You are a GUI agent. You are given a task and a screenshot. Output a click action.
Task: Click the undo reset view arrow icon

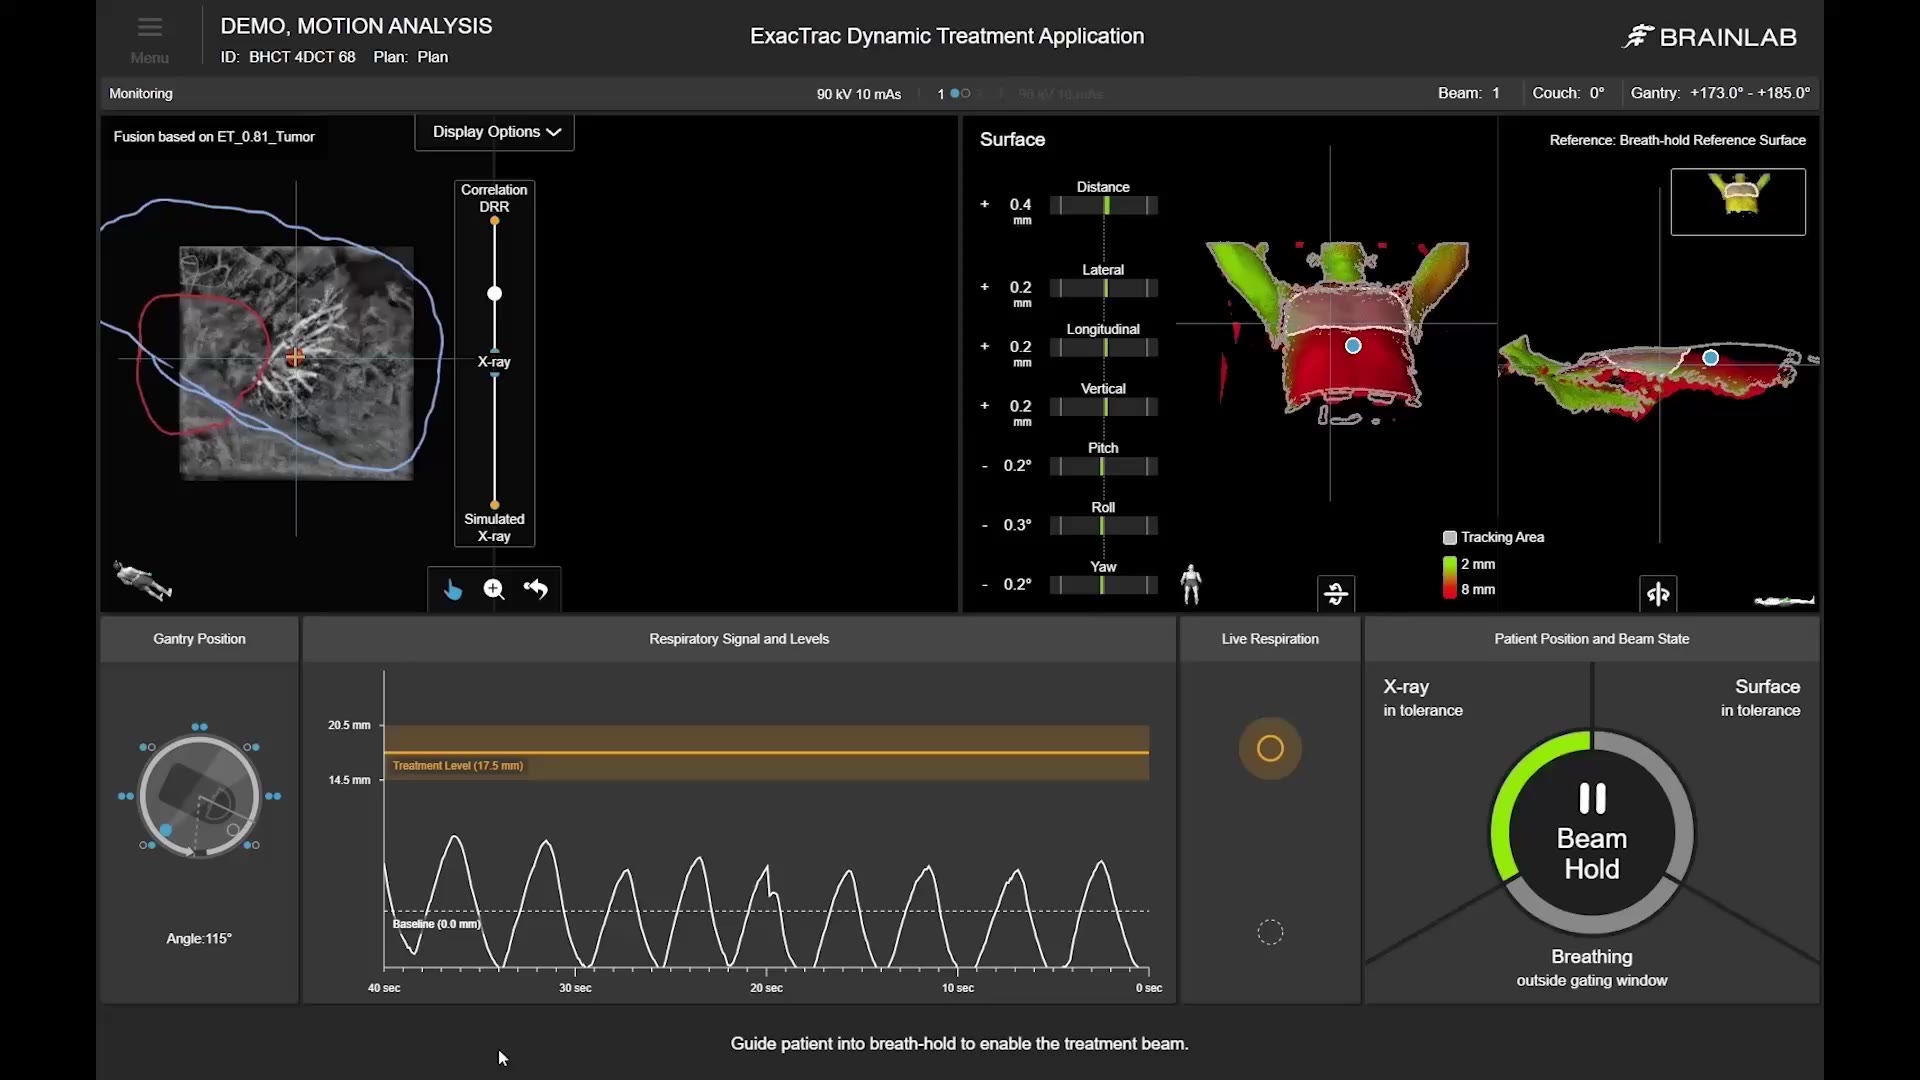(x=536, y=589)
